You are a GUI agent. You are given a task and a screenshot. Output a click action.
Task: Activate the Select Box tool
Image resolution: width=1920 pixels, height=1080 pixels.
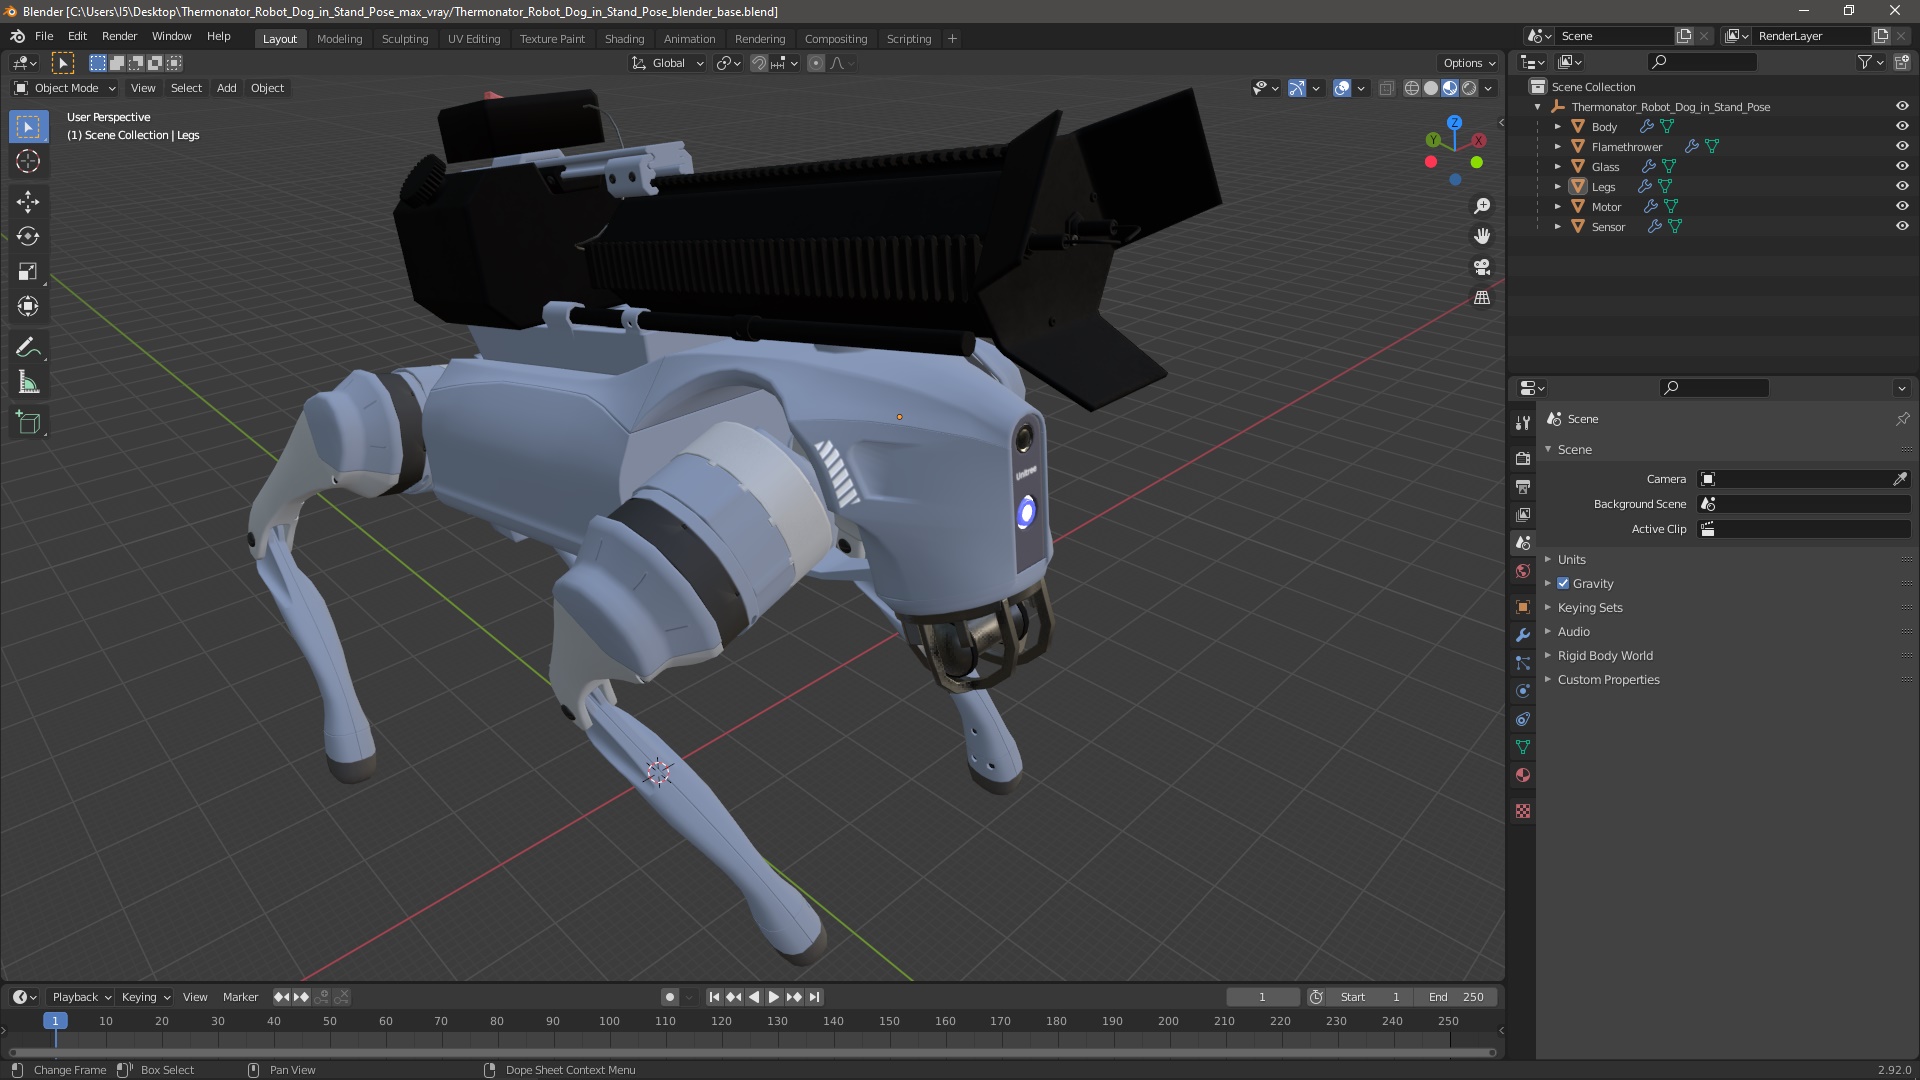(x=28, y=126)
